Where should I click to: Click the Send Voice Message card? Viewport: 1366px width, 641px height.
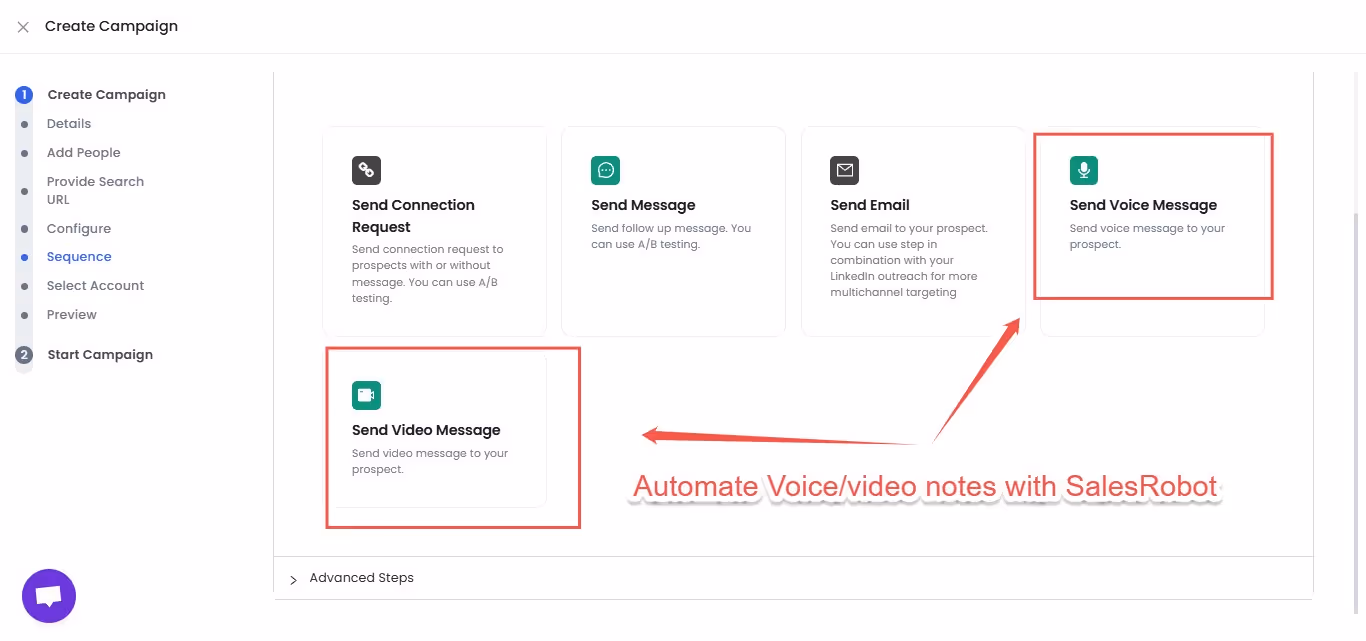[1152, 215]
